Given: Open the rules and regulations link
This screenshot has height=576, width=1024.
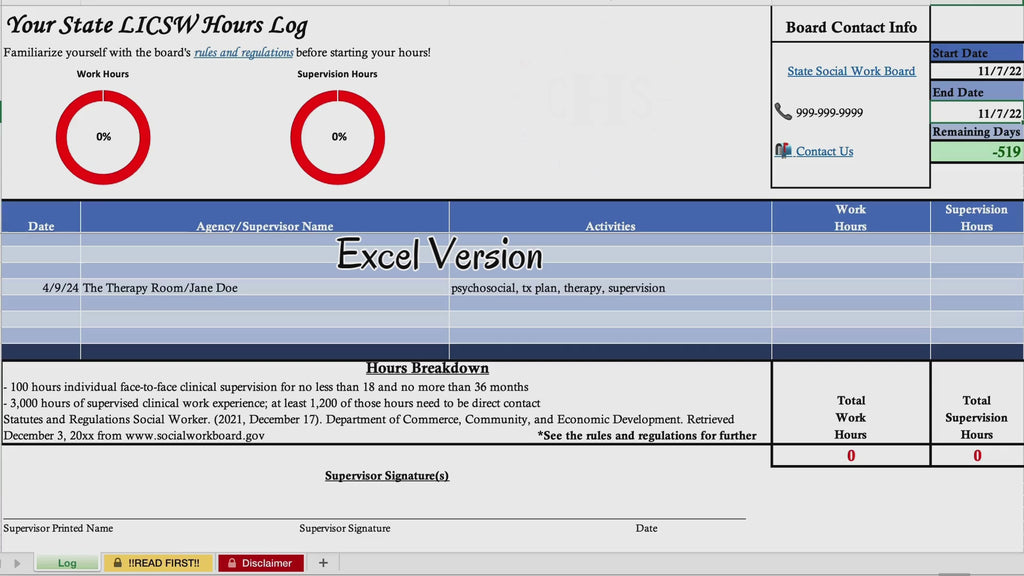Looking at the screenshot, I should coord(244,52).
